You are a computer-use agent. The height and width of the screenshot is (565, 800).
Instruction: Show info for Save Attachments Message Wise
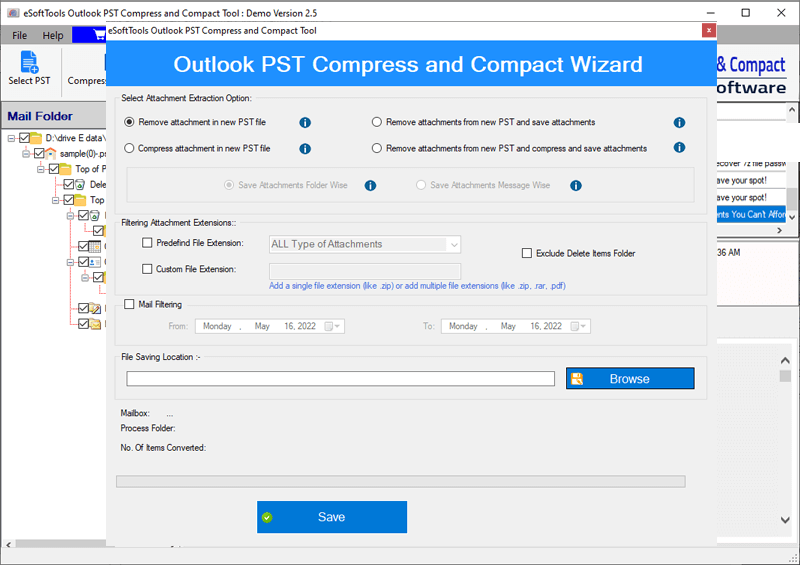pyautogui.click(x=576, y=185)
